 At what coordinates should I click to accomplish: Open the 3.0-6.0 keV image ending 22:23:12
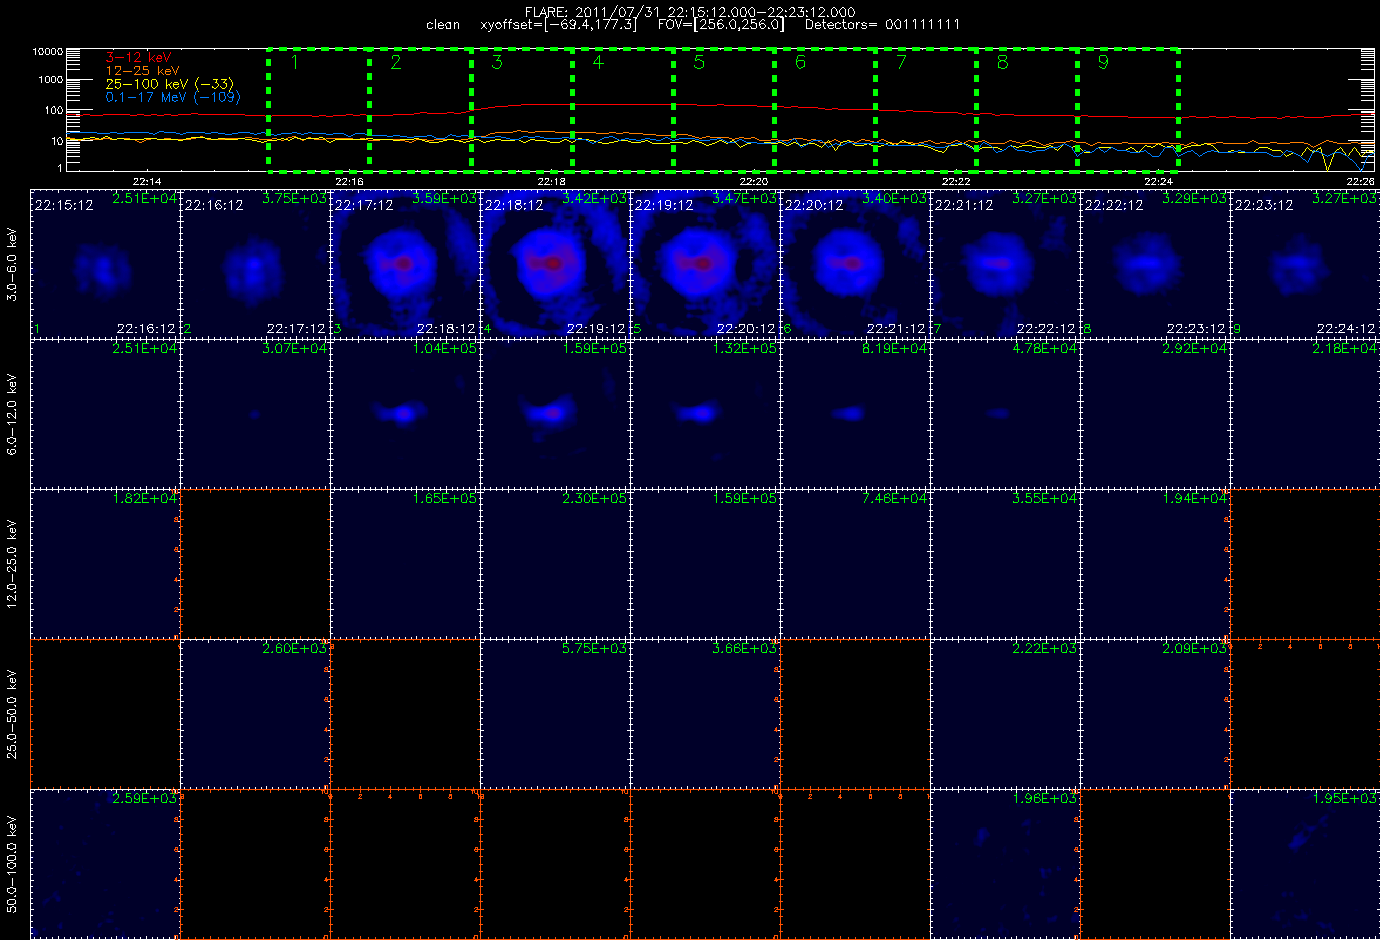pyautogui.click(x=1155, y=264)
